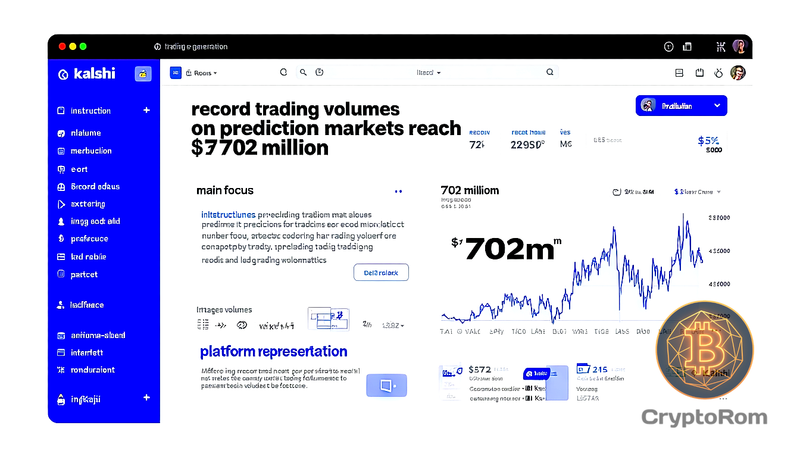Click the icon beside antiome-sibend
The image size is (800, 457).
[x=61, y=336]
